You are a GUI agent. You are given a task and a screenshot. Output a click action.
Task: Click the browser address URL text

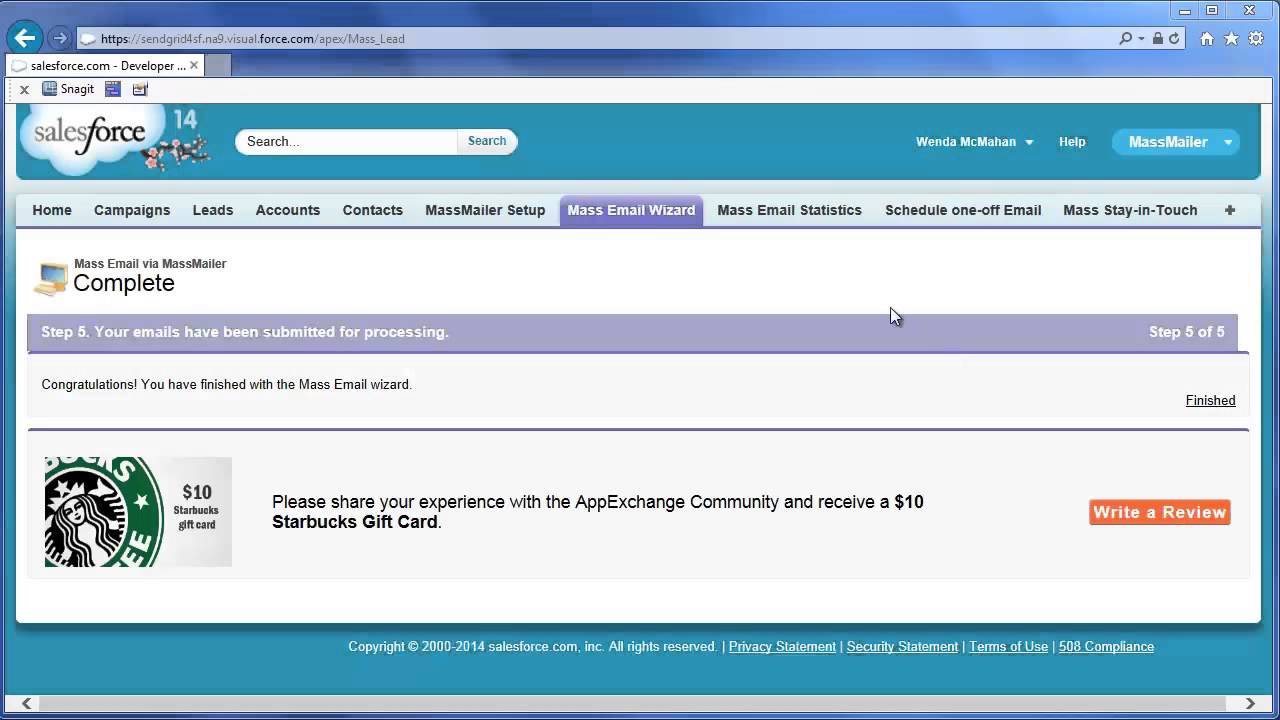point(253,39)
